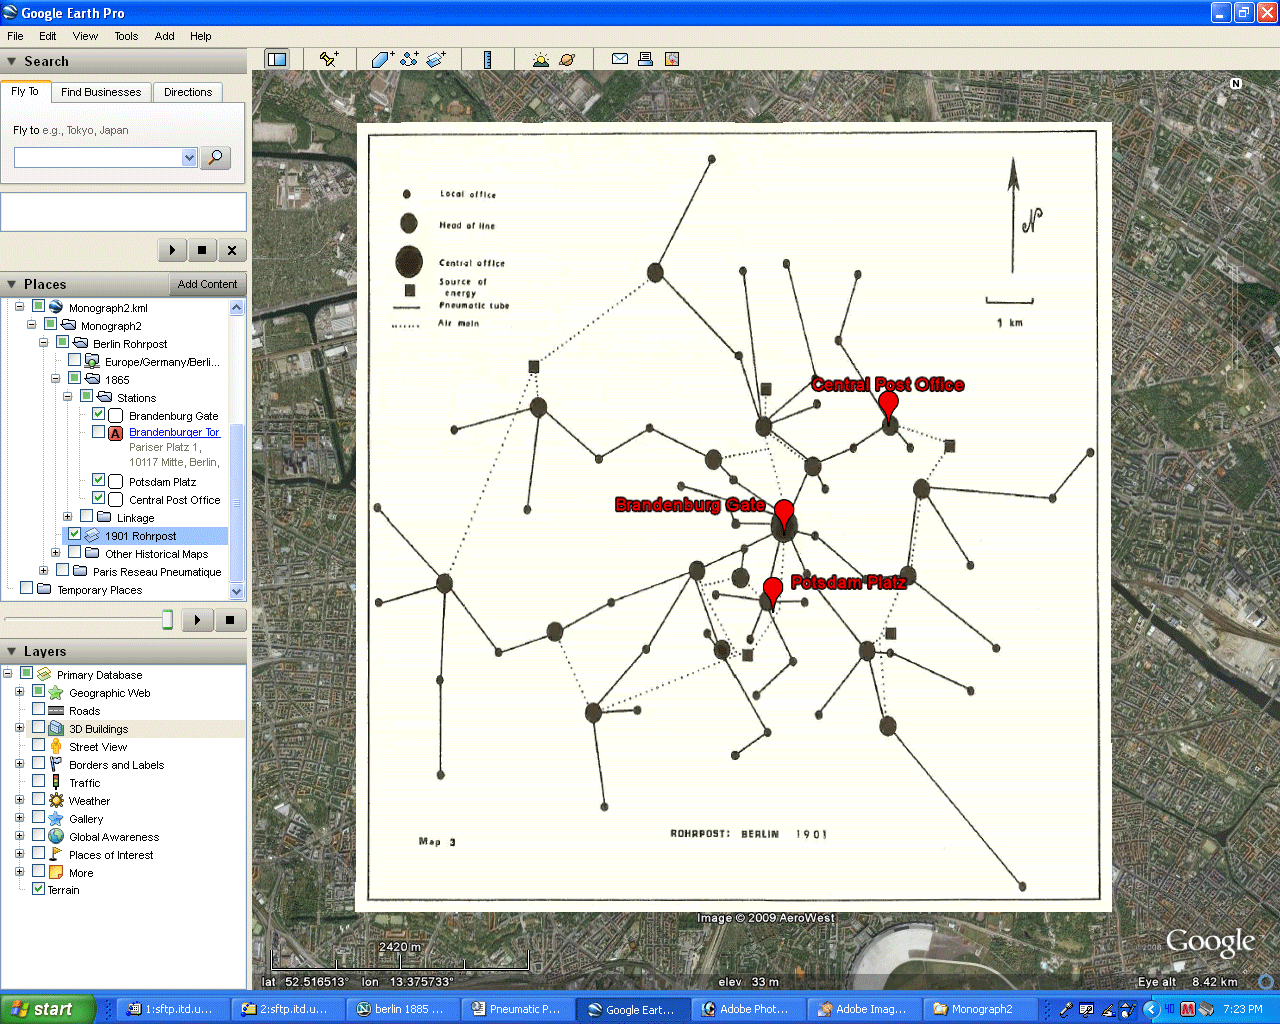The height and width of the screenshot is (1024, 1280).
Task: Toggle the Brandenburg Gate checkbox
Action: (x=99, y=414)
